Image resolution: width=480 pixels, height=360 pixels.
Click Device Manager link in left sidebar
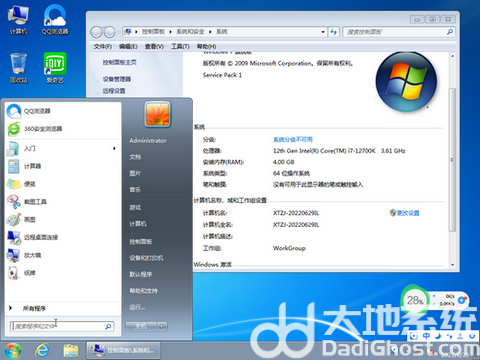[117, 79]
